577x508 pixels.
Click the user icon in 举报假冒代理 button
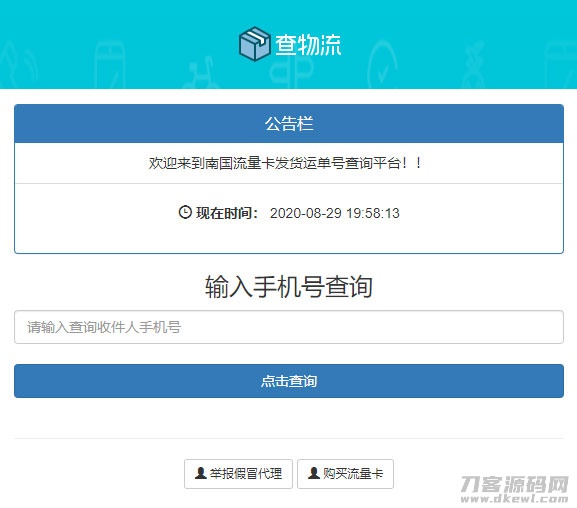tap(201, 473)
